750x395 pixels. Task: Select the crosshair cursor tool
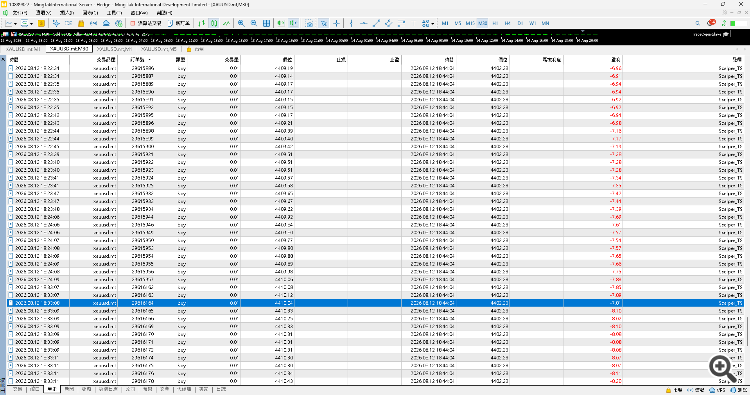(x=336, y=23)
